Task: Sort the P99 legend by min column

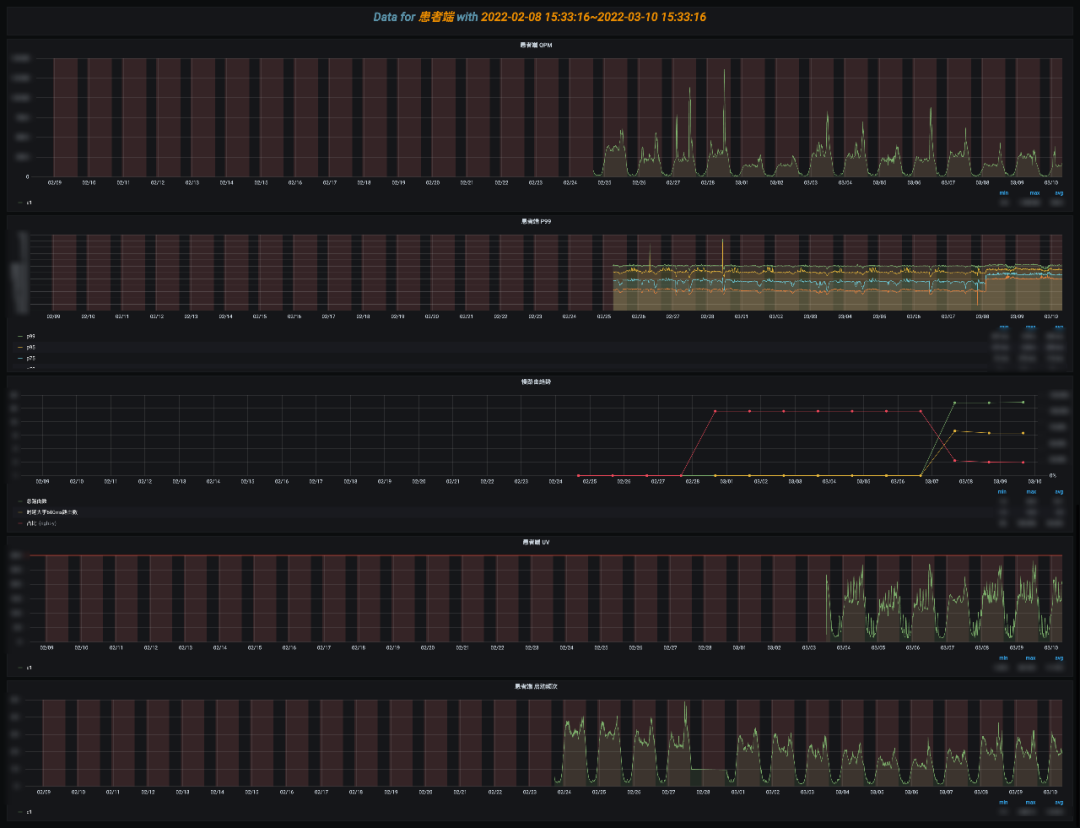Action: (1003, 327)
